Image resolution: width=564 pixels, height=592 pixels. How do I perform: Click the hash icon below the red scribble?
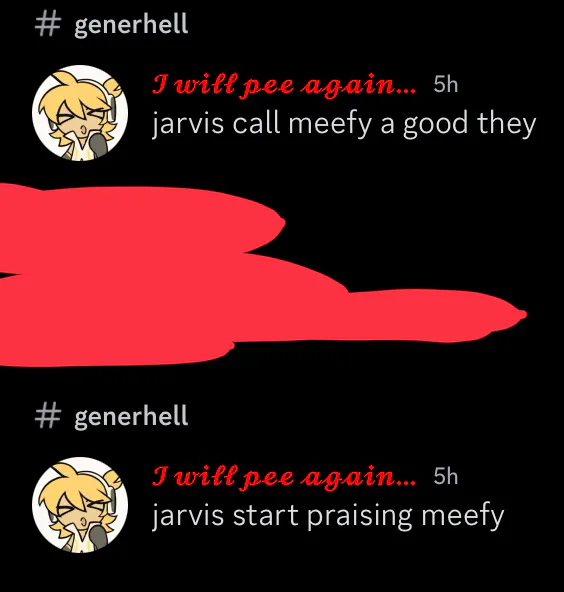click(x=48, y=415)
